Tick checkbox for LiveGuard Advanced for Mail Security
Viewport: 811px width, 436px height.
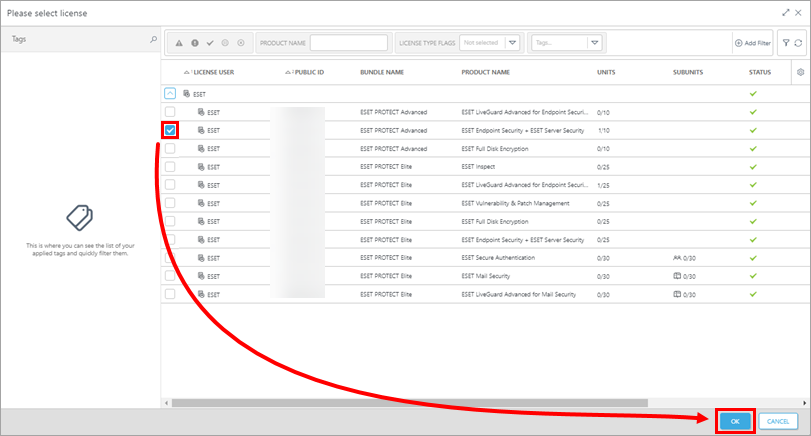click(x=170, y=294)
